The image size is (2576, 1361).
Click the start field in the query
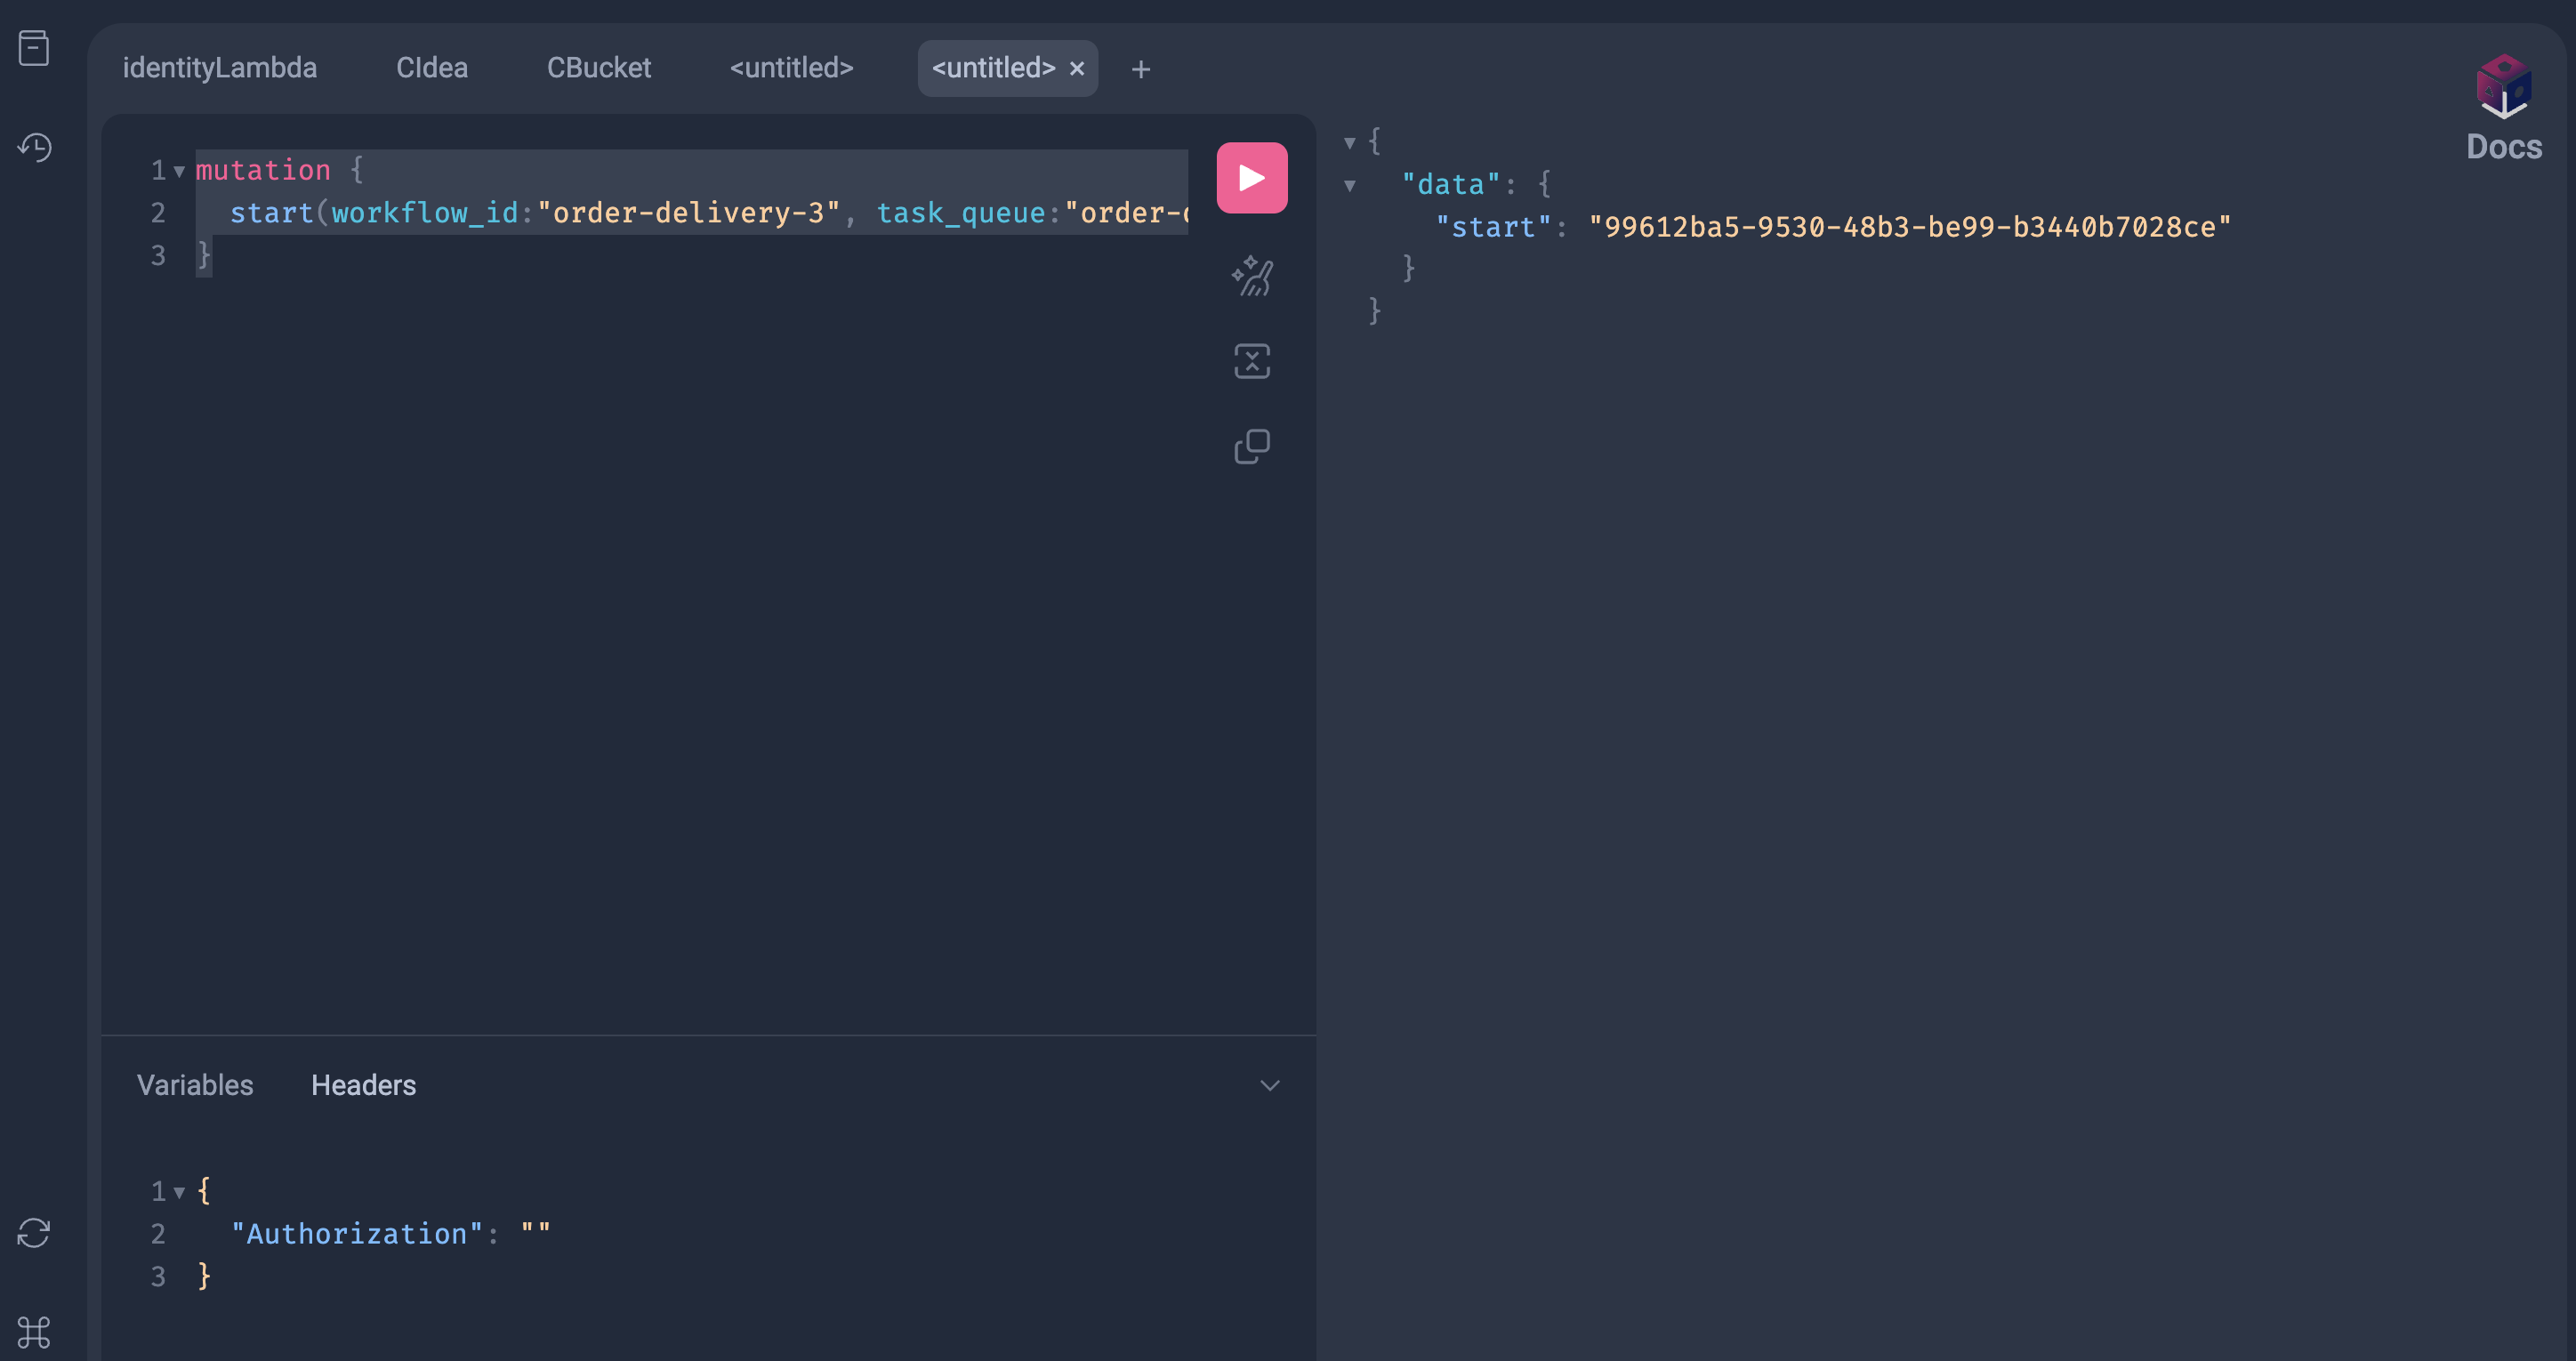point(272,213)
